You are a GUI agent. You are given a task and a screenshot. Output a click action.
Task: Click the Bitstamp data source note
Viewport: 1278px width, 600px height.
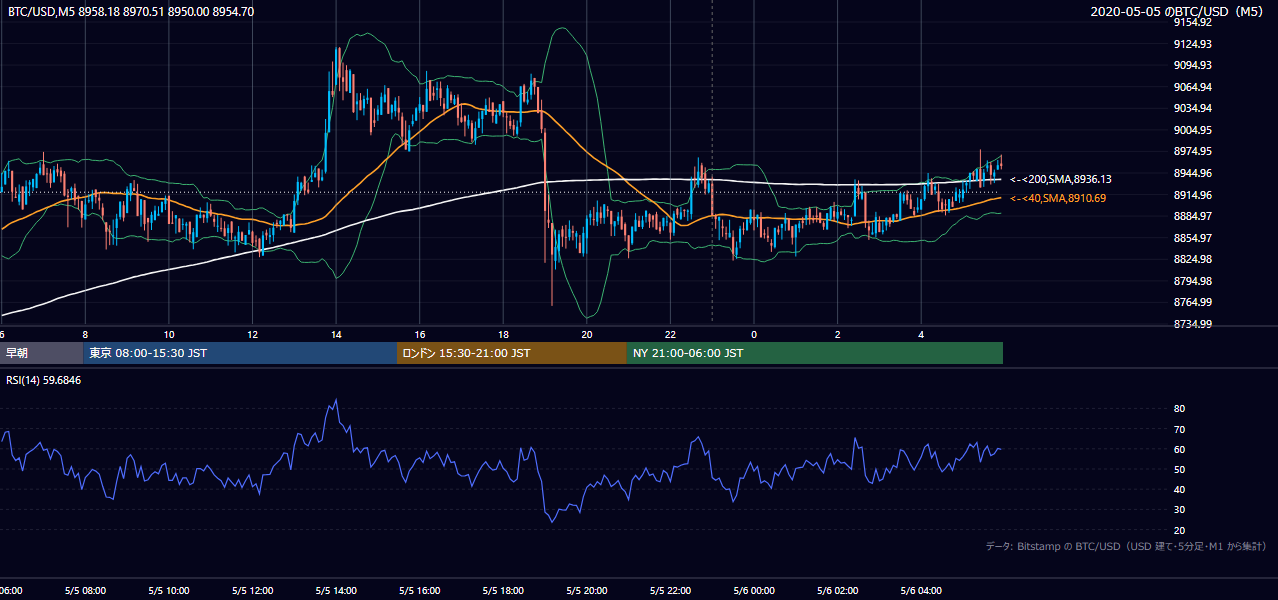[1126, 546]
